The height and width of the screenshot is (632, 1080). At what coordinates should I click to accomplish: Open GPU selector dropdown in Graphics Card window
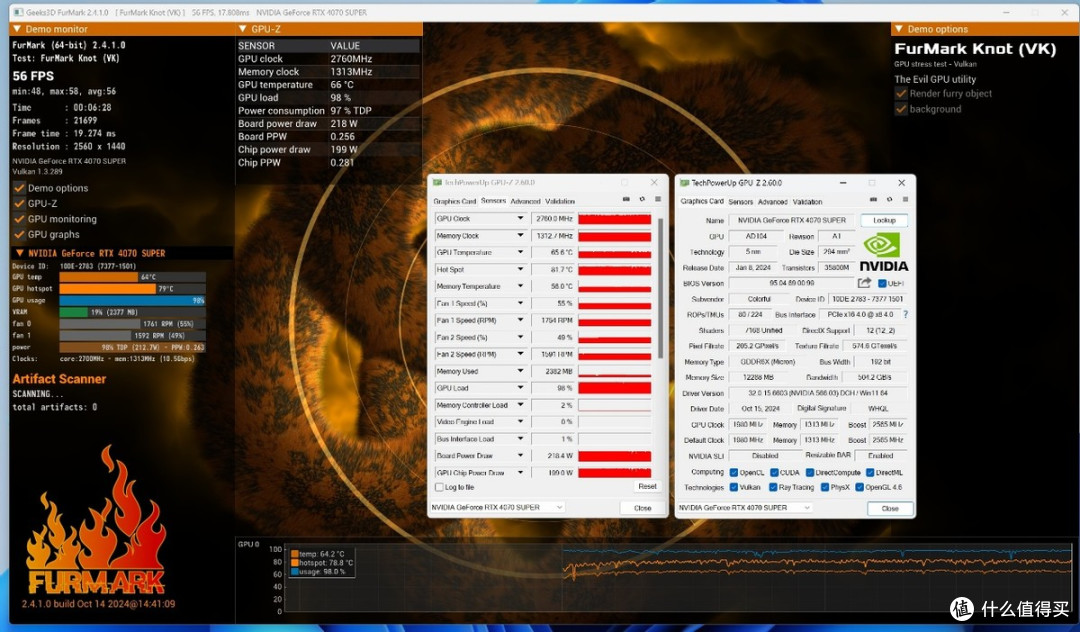745,507
